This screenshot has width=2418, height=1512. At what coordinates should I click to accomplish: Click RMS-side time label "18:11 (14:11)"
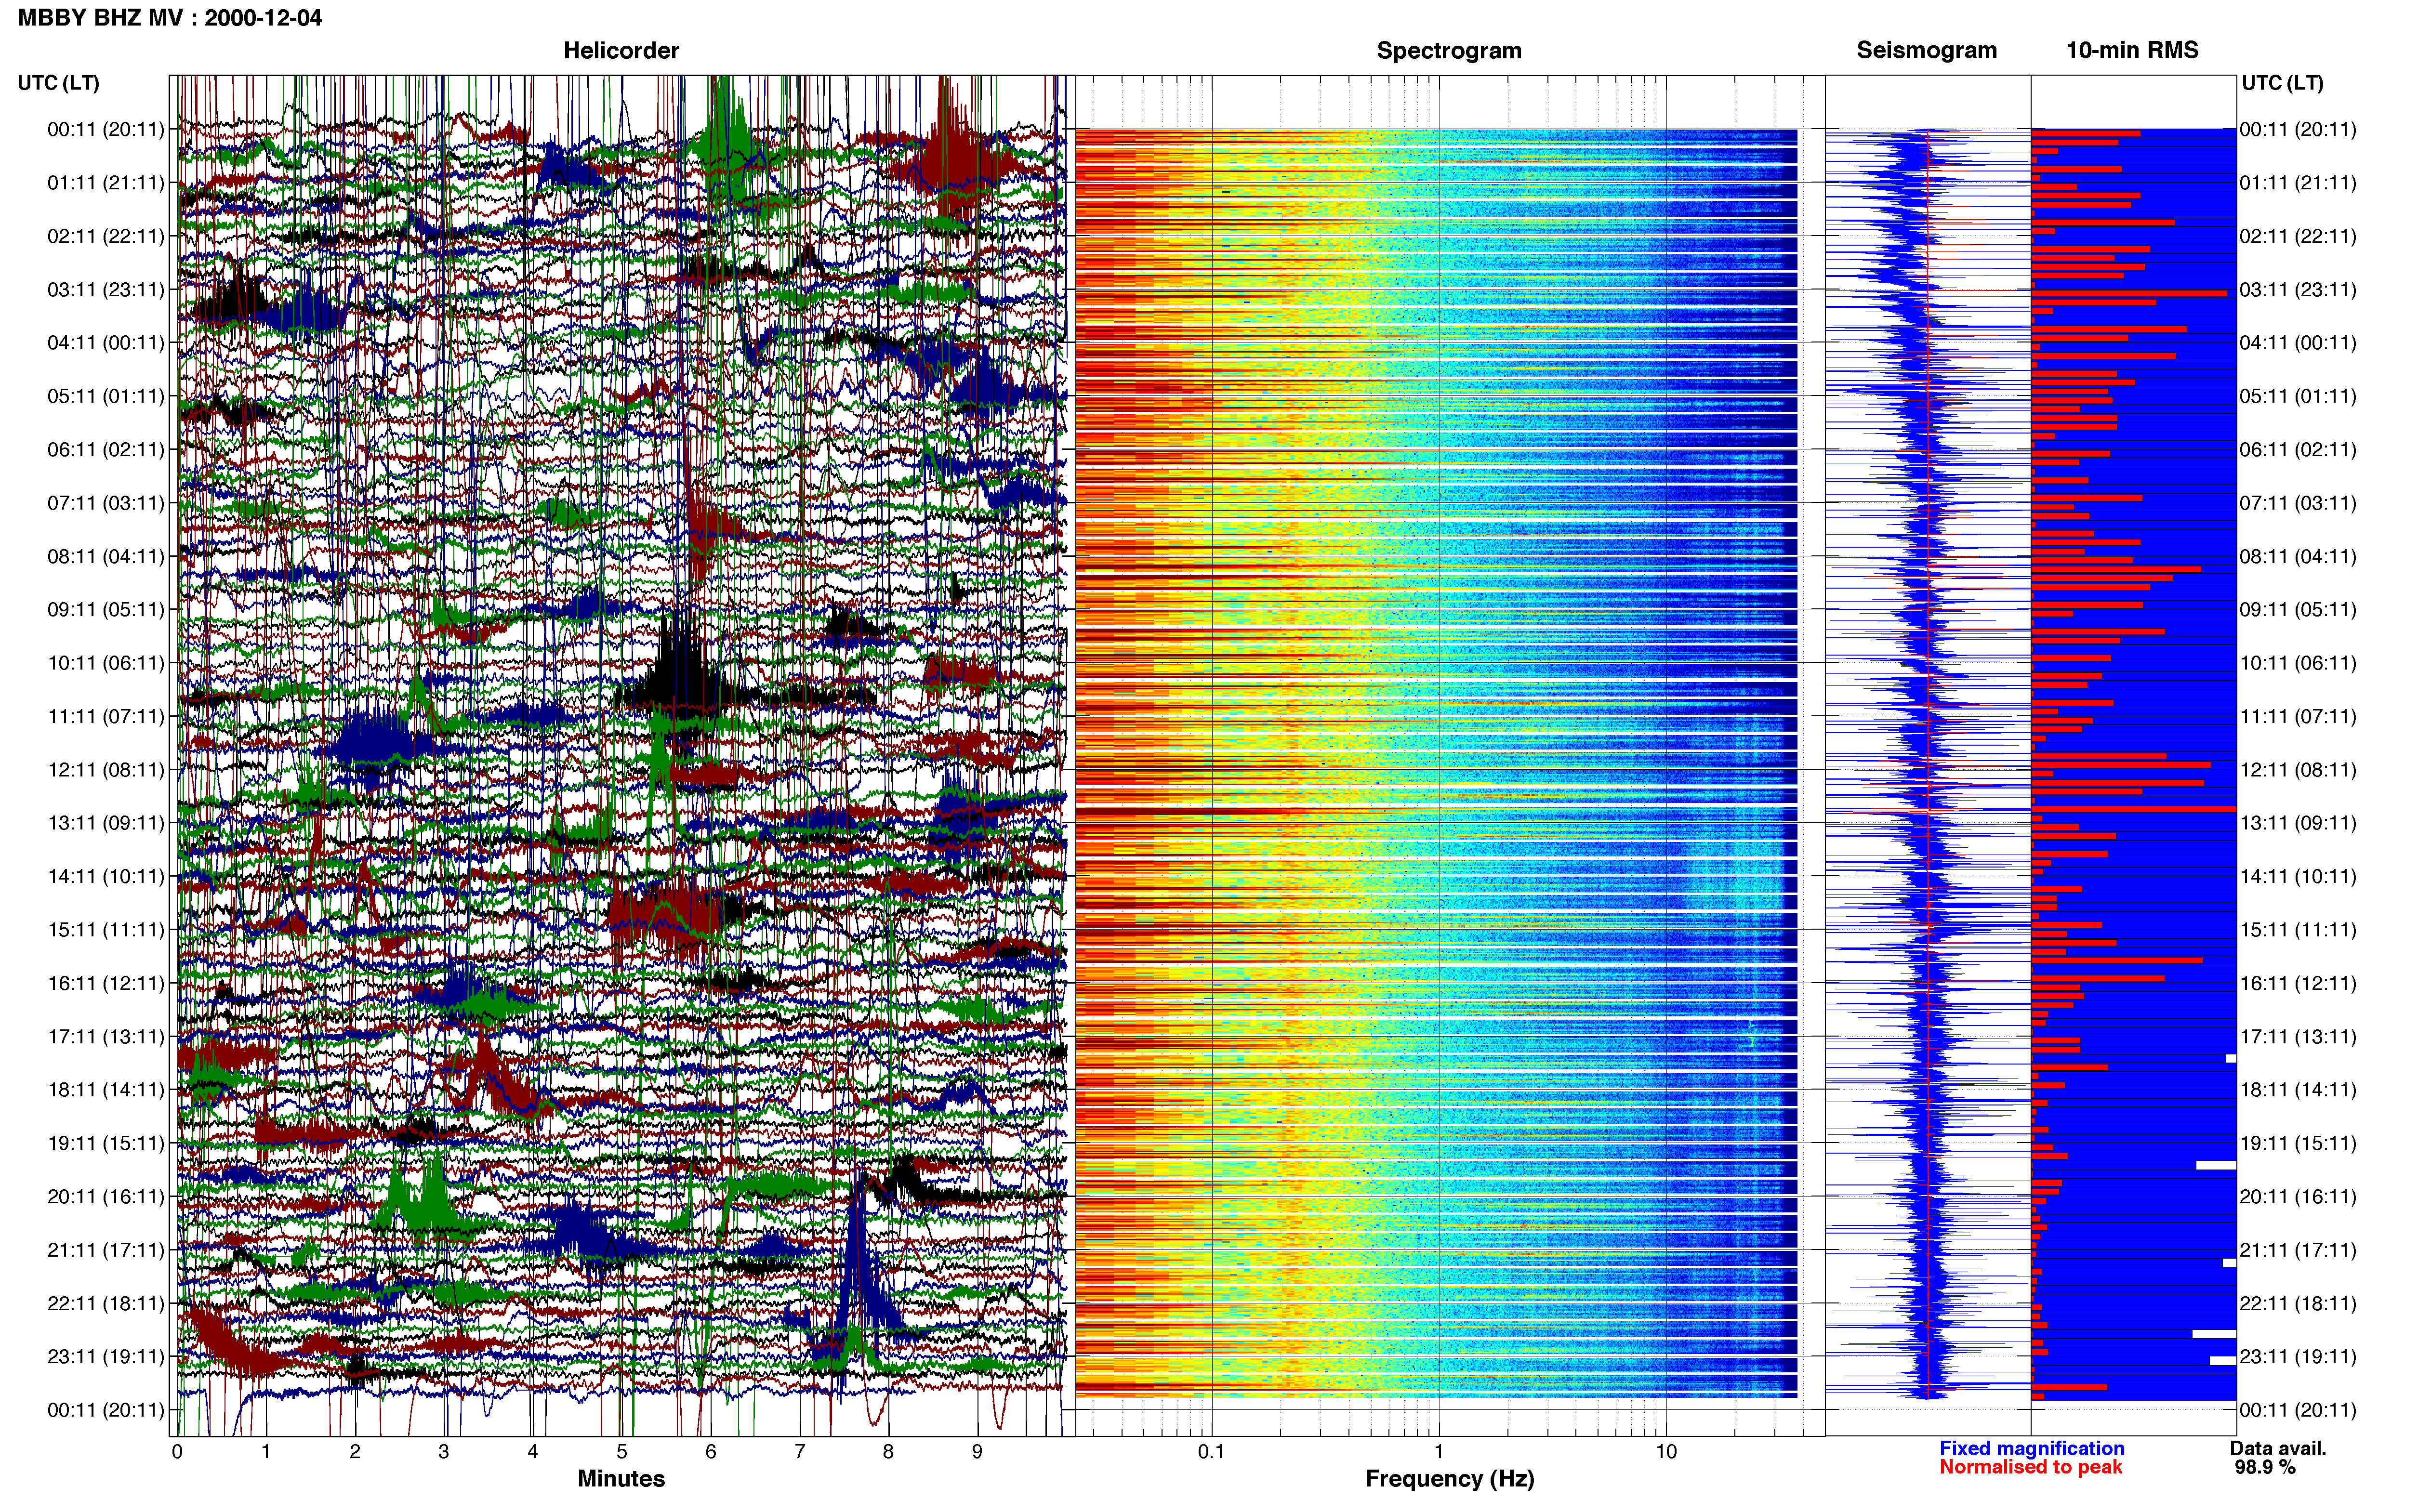2298,1090
